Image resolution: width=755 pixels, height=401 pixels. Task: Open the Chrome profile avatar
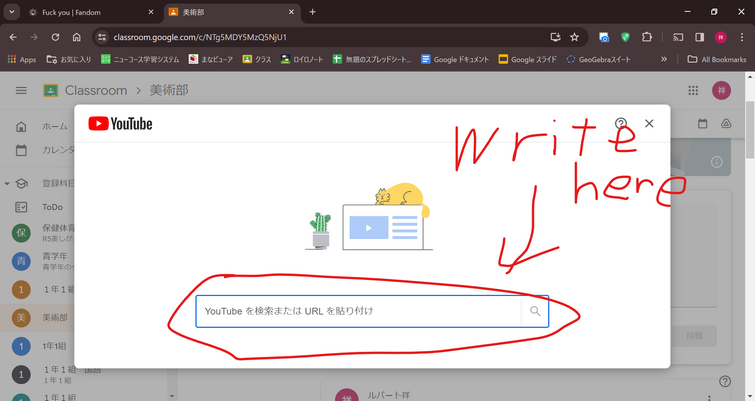[x=721, y=37]
